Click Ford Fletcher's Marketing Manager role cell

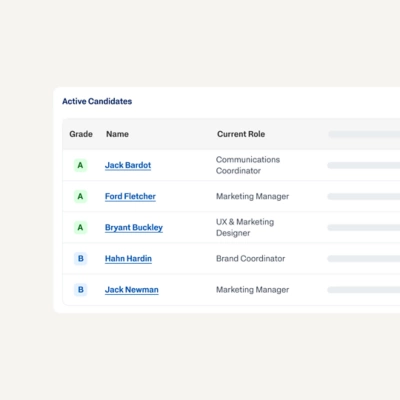[x=252, y=196]
